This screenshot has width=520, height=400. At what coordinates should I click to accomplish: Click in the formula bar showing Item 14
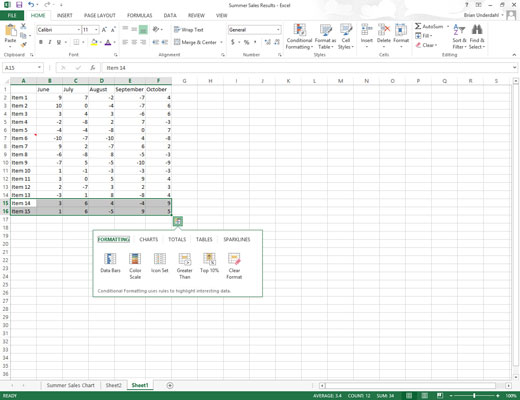(x=307, y=68)
